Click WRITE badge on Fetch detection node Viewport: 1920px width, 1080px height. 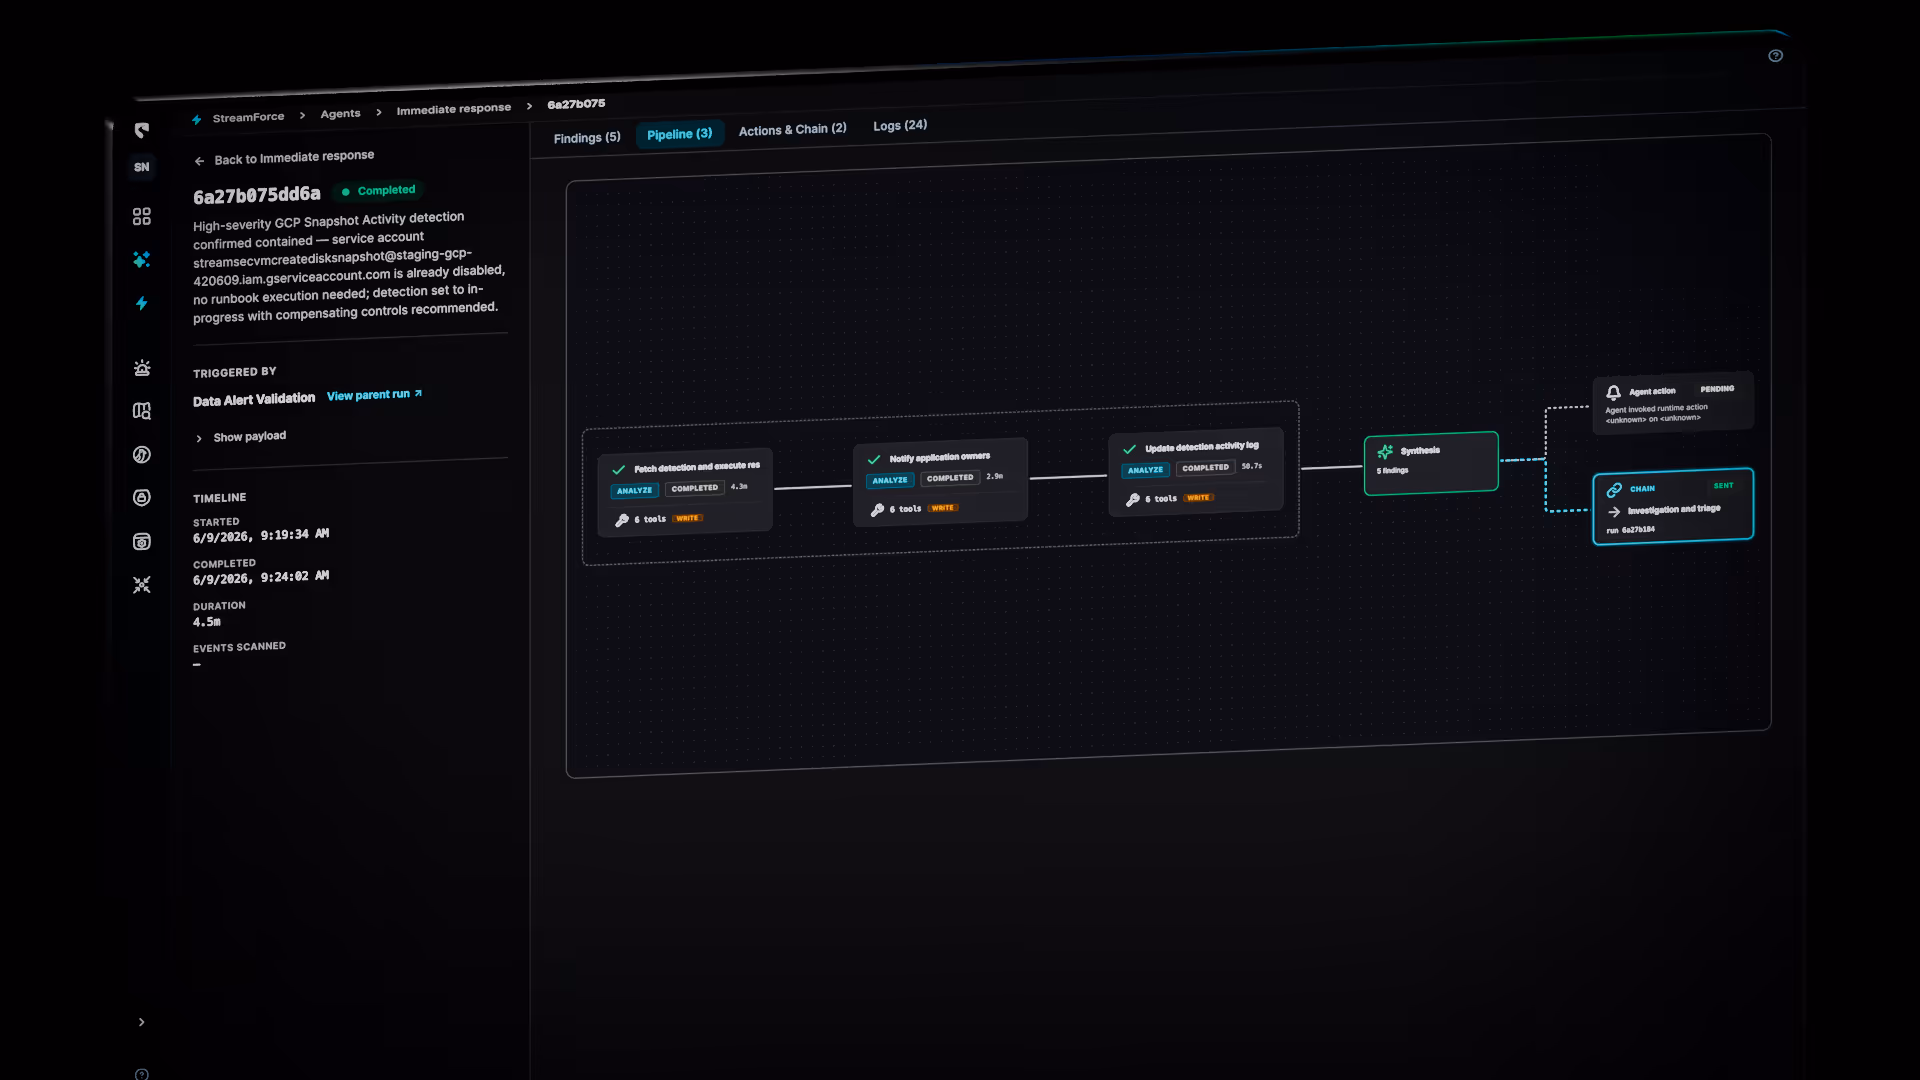[687, 518]
